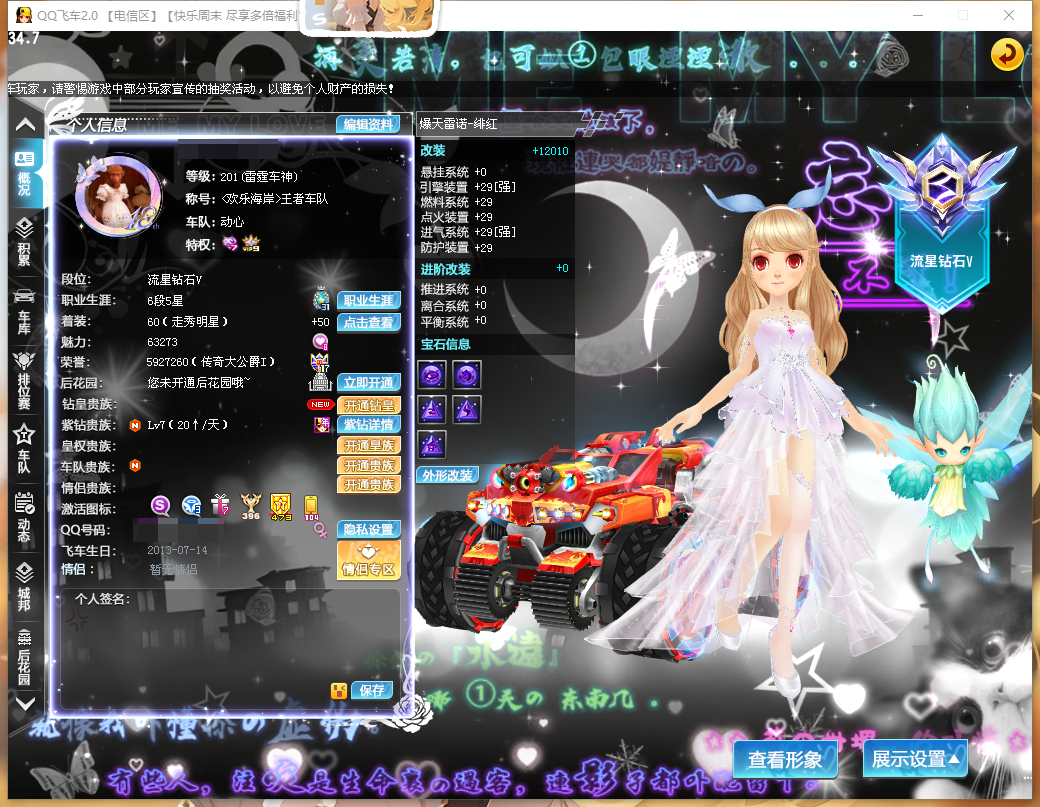Click the 爆天雷诺-绯红 car name label
Viewport: 1040px width, 807px height.
(458, 124)
